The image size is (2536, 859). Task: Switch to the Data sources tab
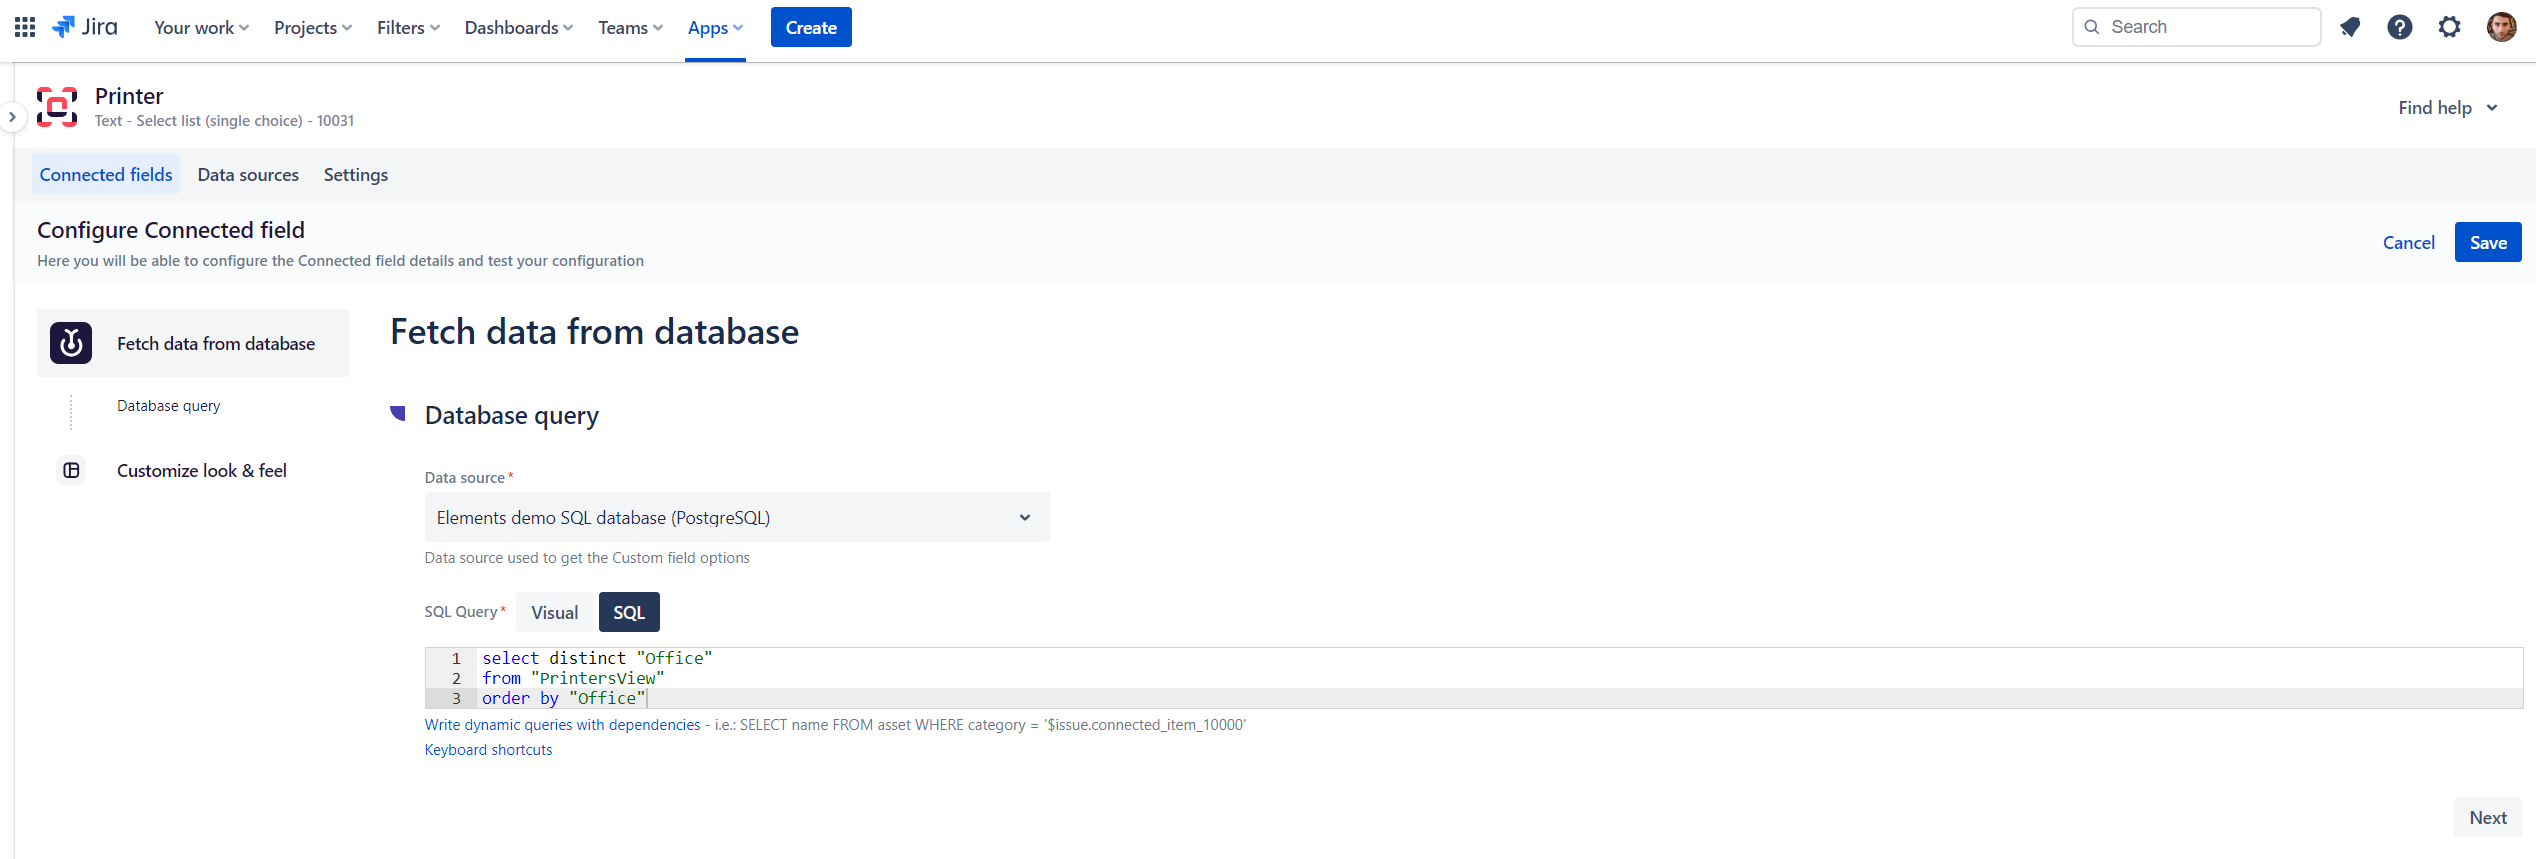[248, 175]
